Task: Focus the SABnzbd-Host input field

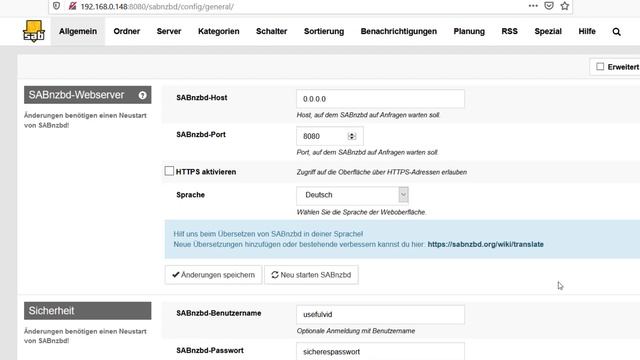Action: coord(380,99)
